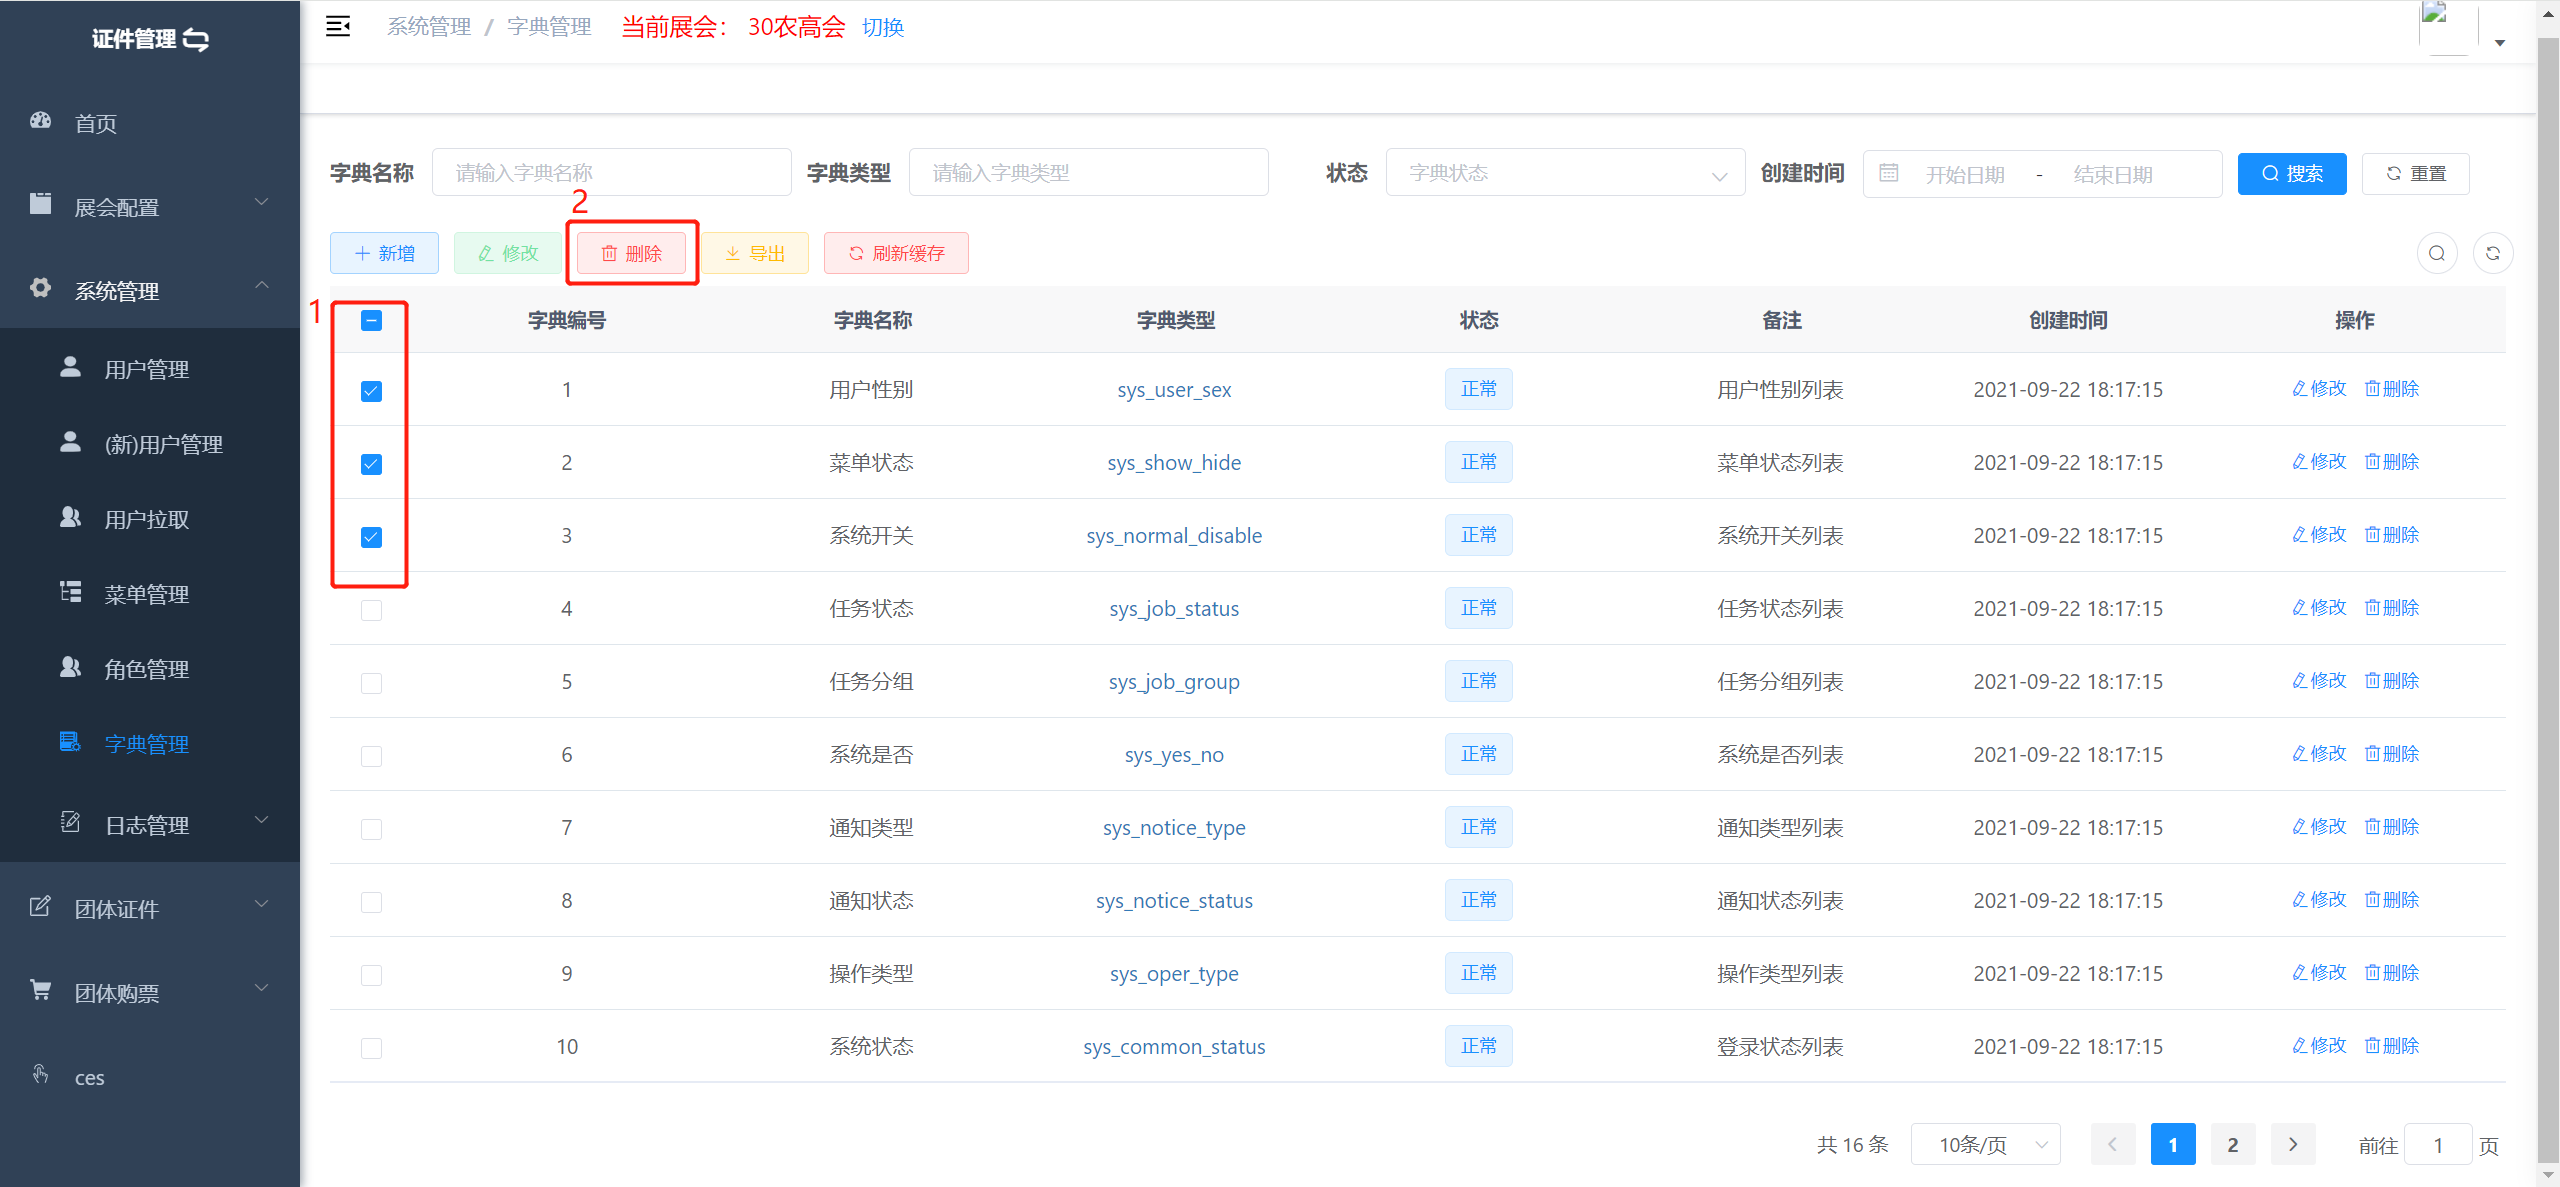
Task: Click the 新增 add button
Action: [384, 253]
